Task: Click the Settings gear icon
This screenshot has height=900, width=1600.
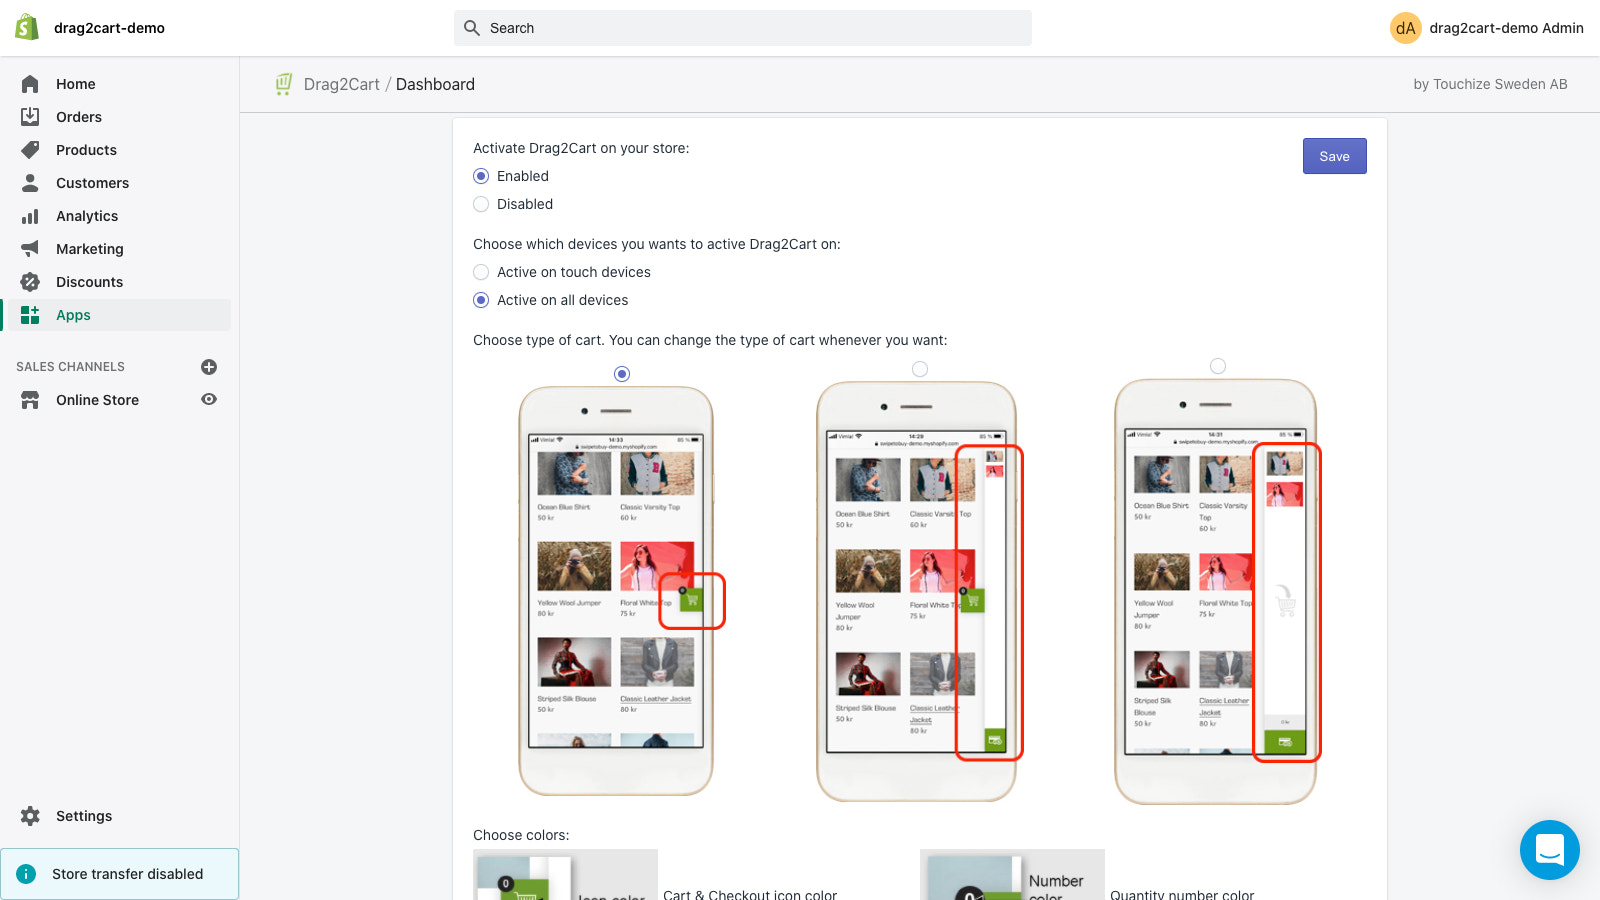Action: [x=30, y=816]
